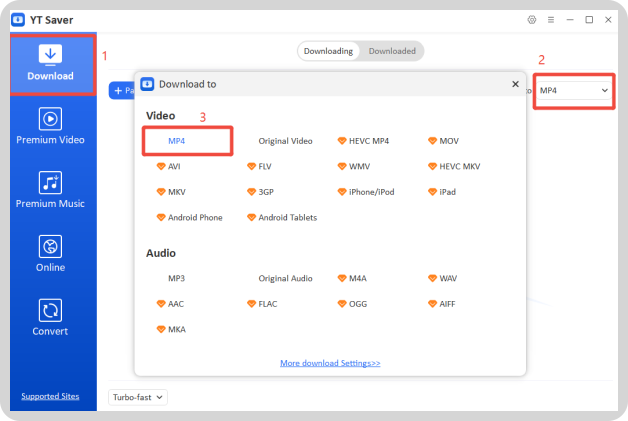Pick FLV video format

point(259,166)
